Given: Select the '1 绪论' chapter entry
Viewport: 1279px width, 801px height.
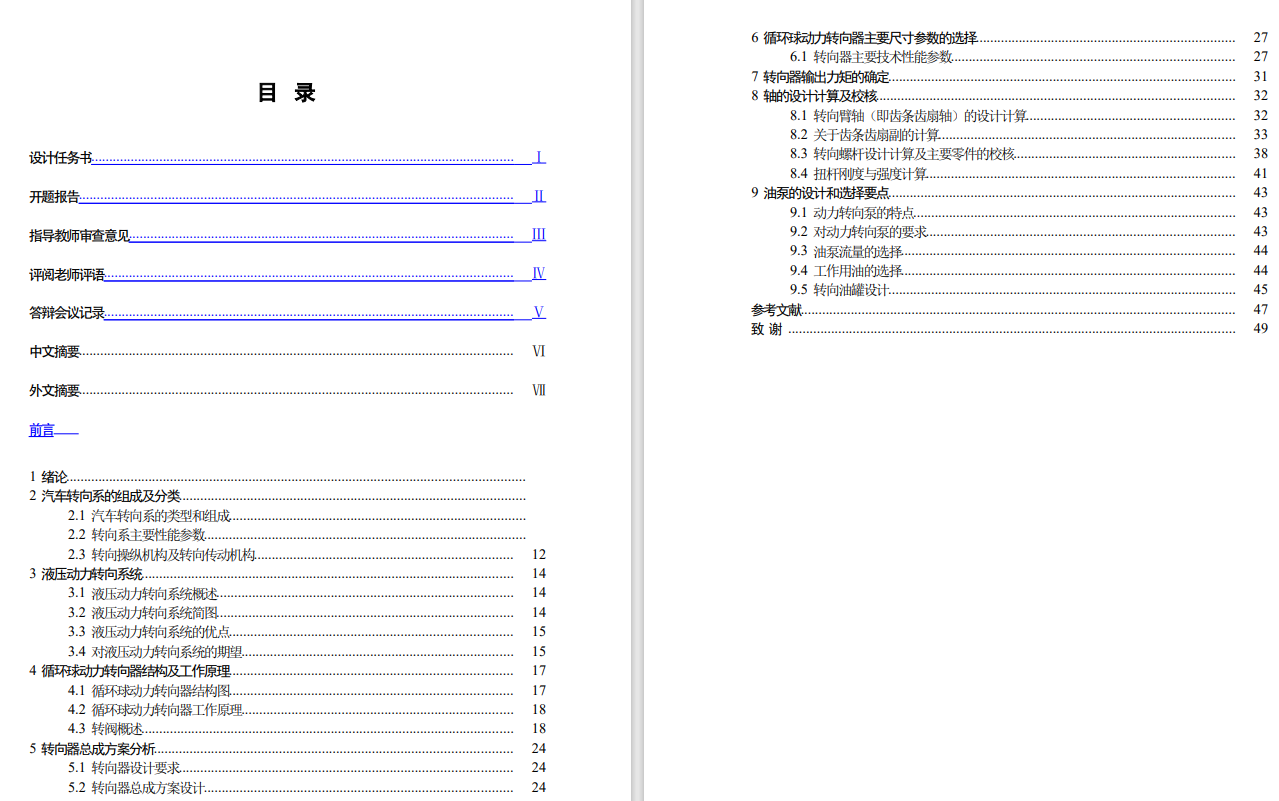Looking at the screenshot, I should tap(277, 477).
